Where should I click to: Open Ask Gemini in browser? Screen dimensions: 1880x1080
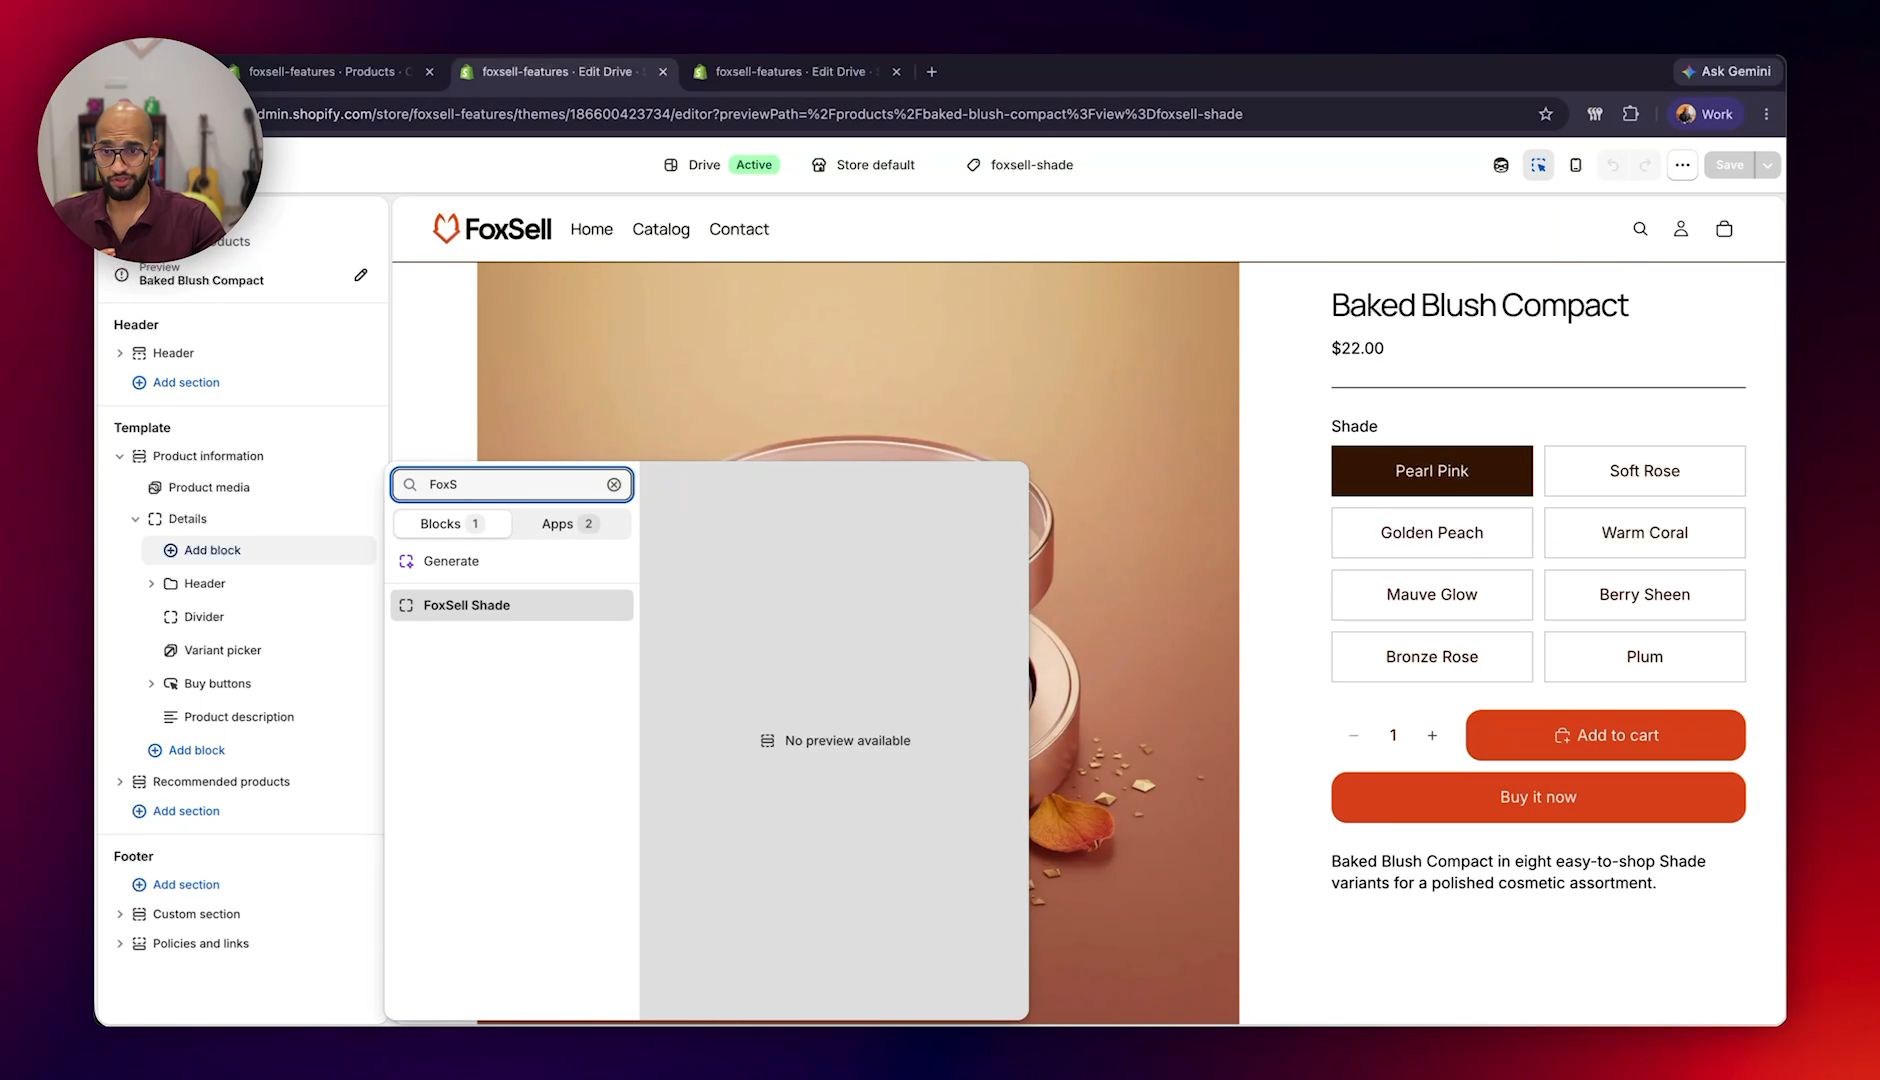click(1727, 71)
